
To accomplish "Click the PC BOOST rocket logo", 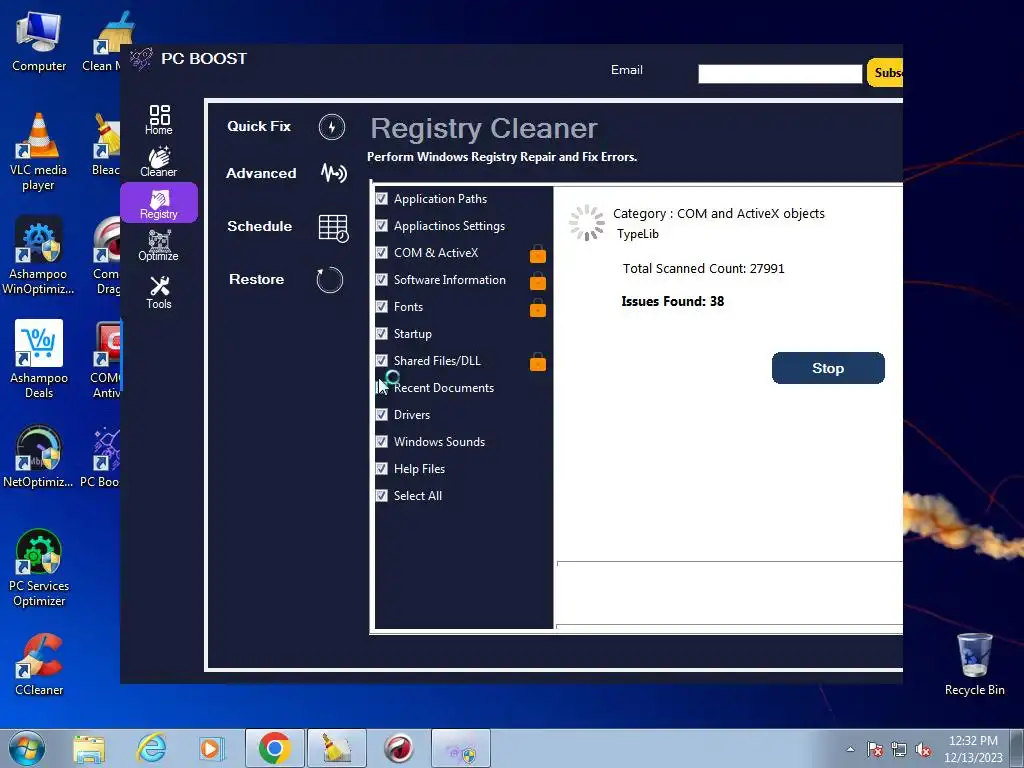I will coord(141,59).
